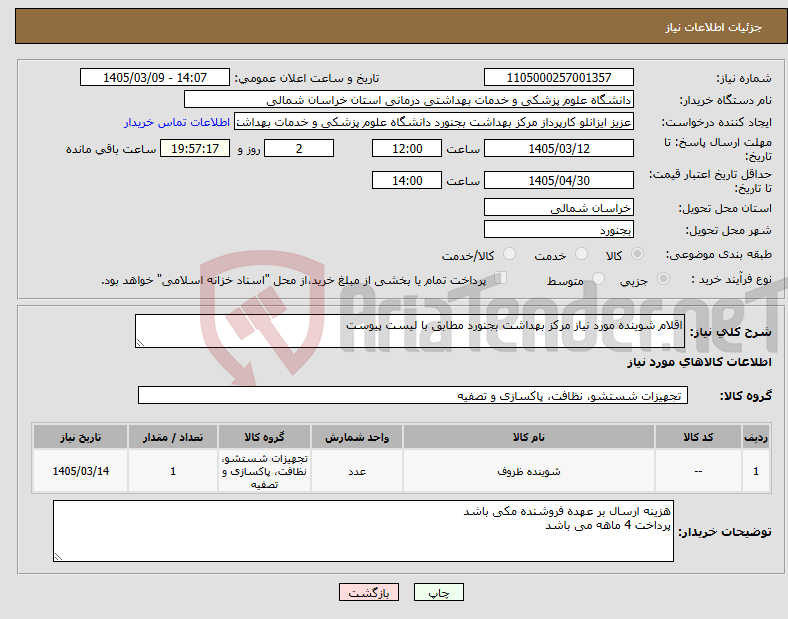Select the متوسط purchase type radio
Viewport: 788px width, 619px height.
click(598, 279)
